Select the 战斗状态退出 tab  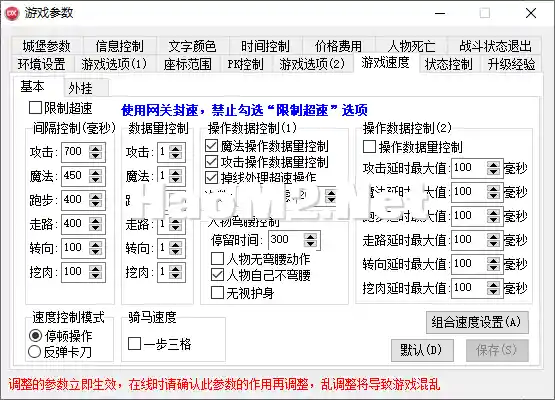click(495, 46)
